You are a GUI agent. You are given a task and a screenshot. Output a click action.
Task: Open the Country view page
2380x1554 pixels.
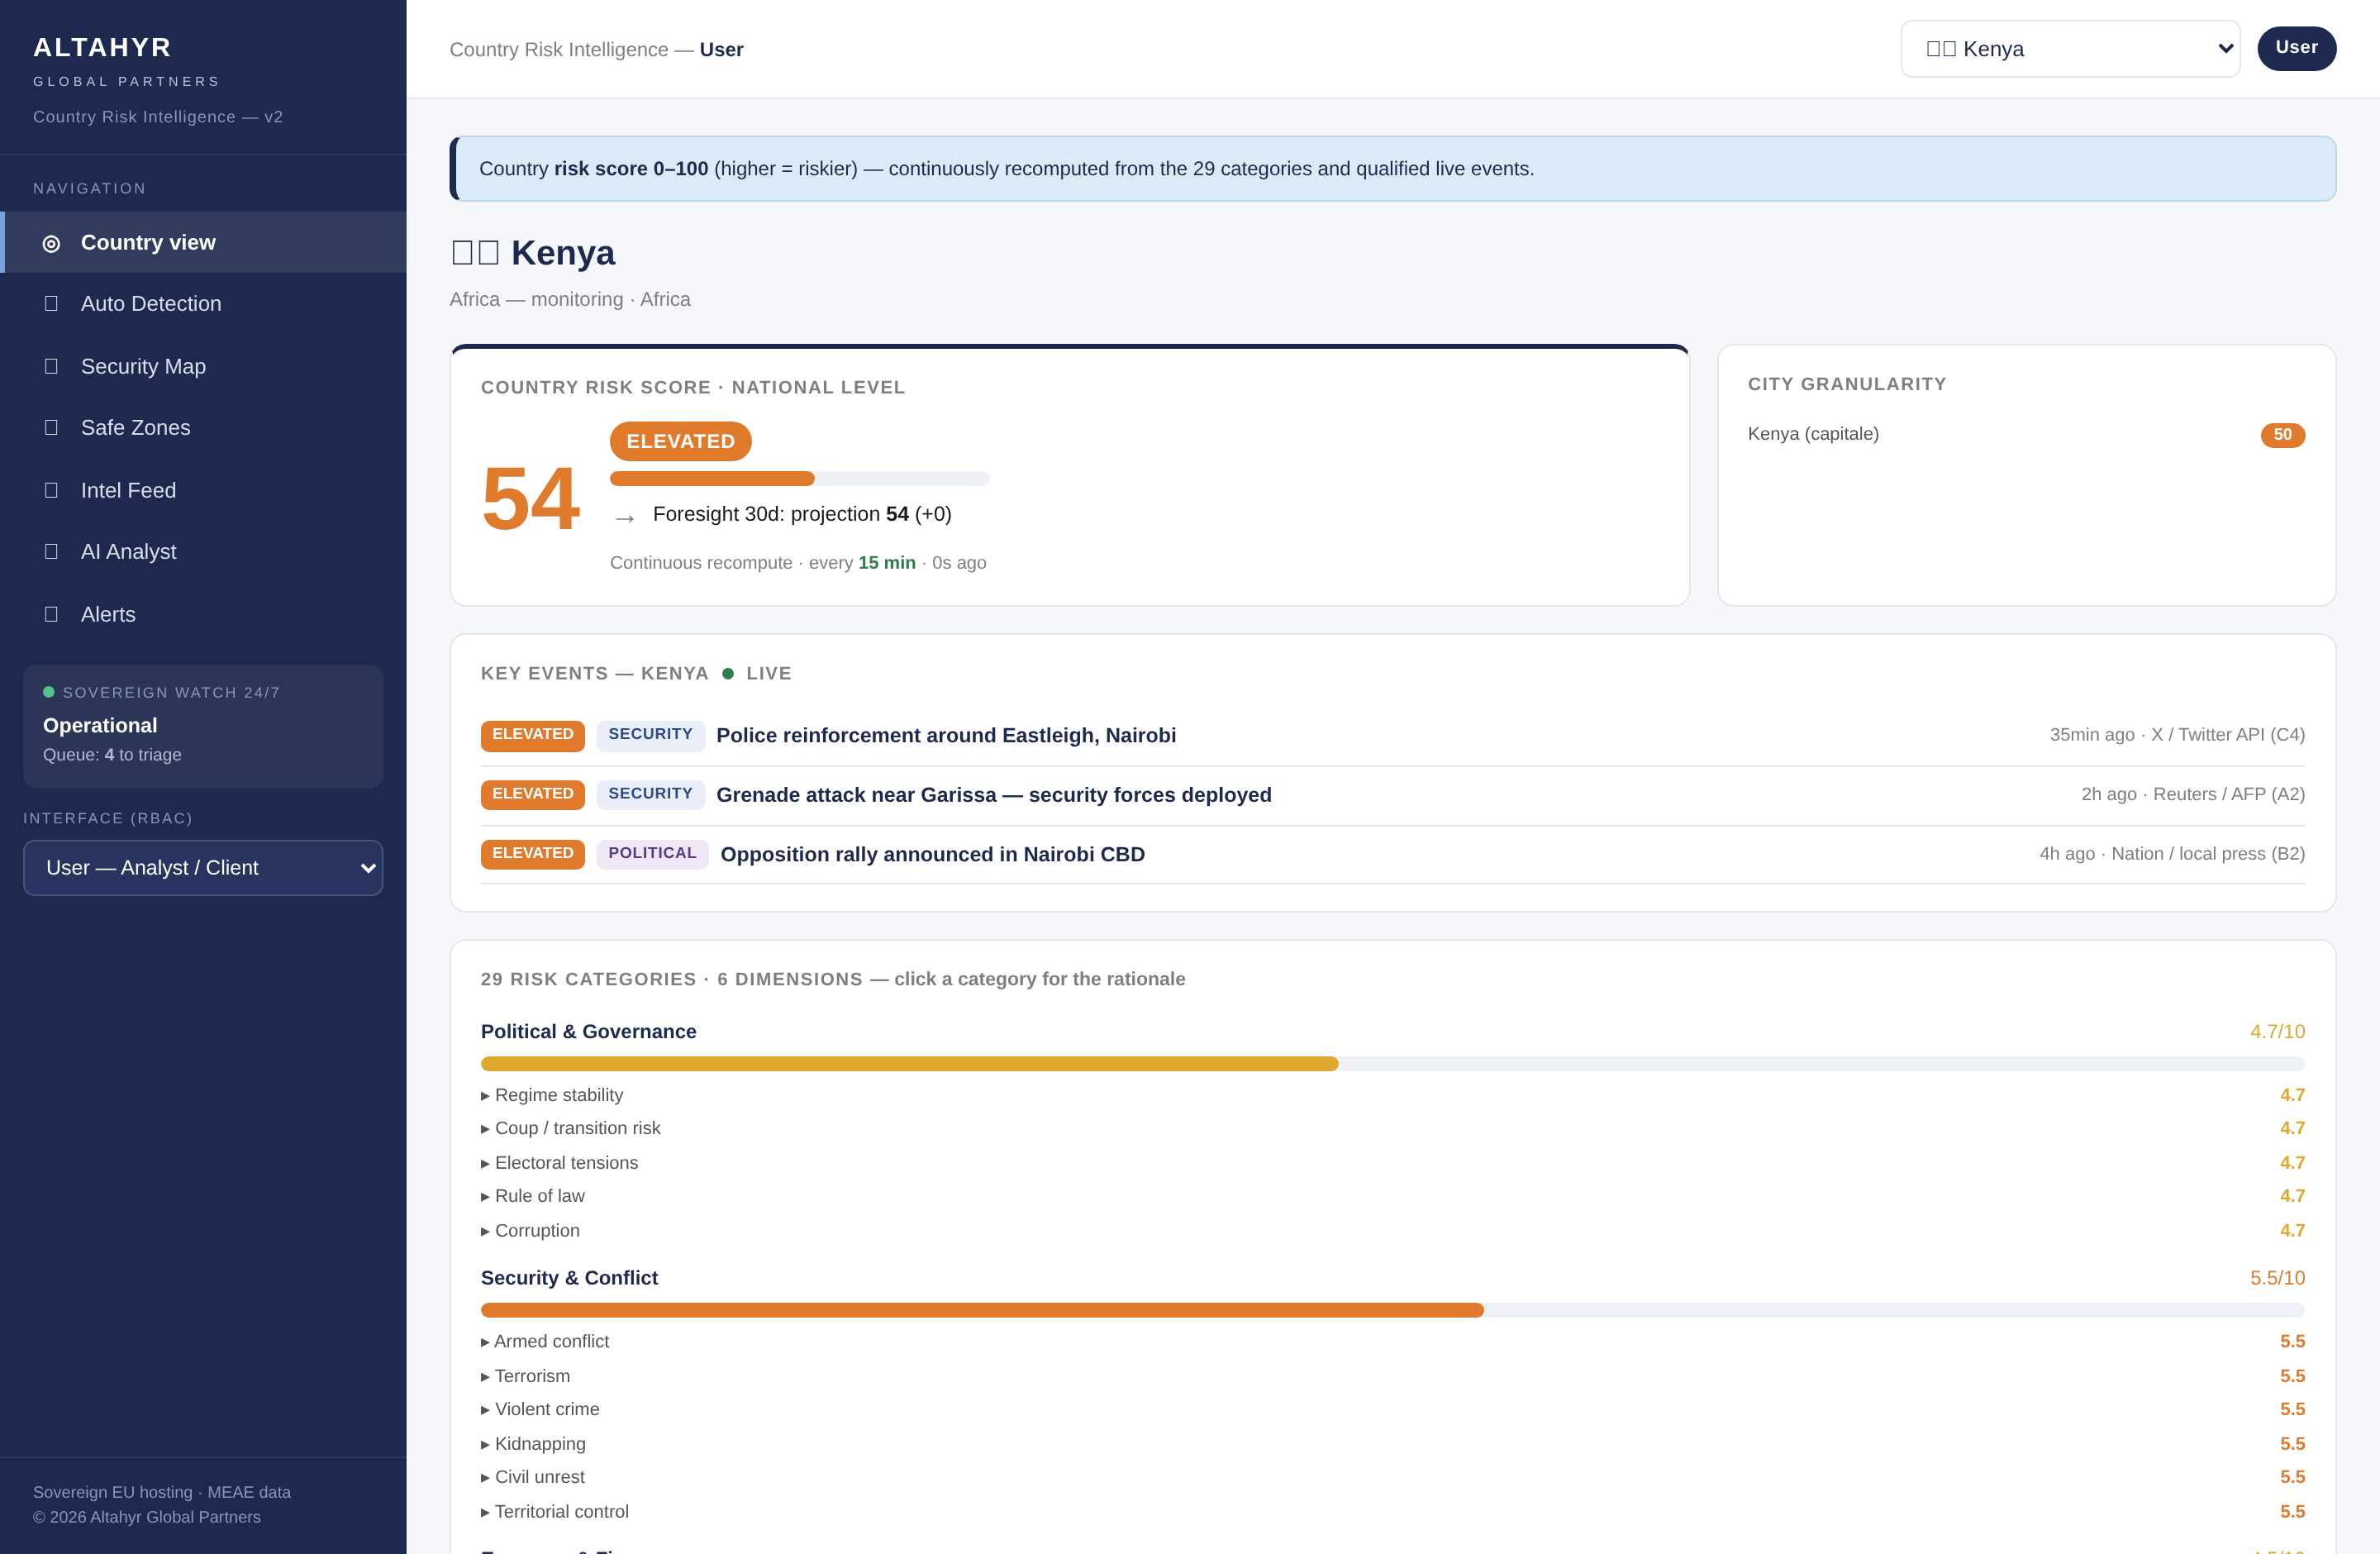coord(203,242)
